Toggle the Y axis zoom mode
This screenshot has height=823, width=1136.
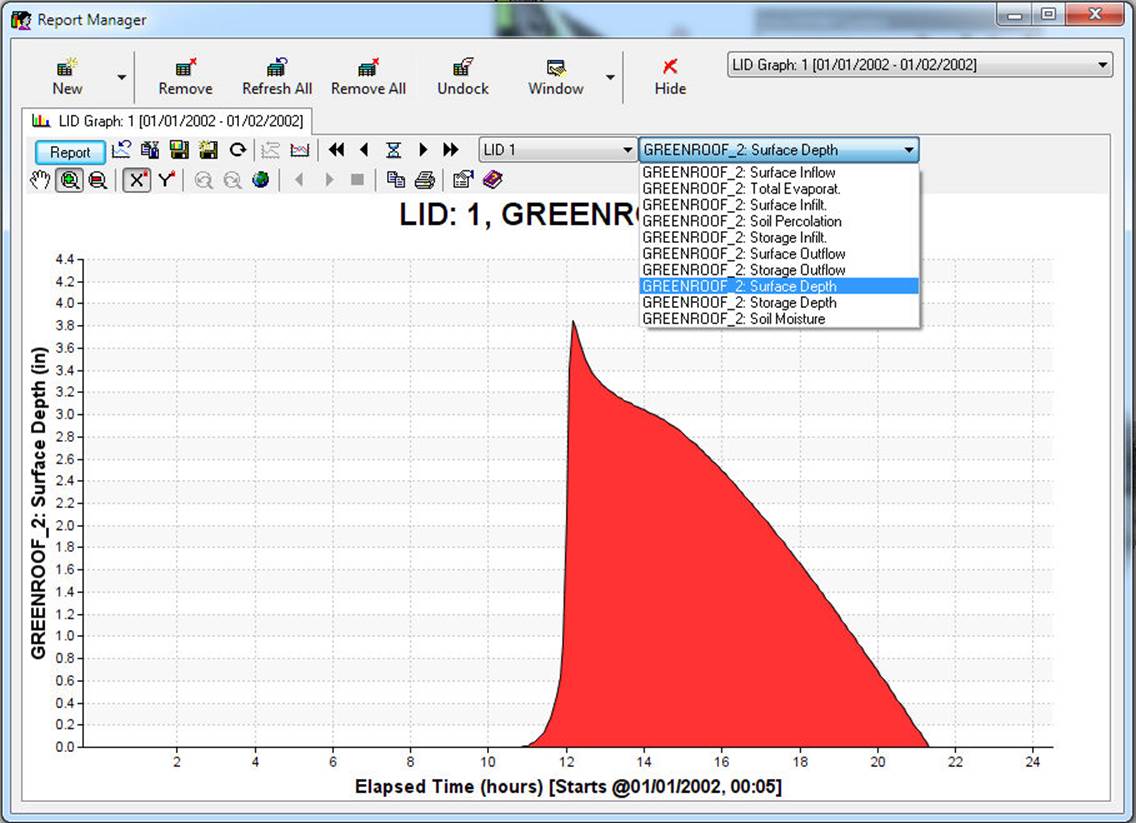[164, 179]
